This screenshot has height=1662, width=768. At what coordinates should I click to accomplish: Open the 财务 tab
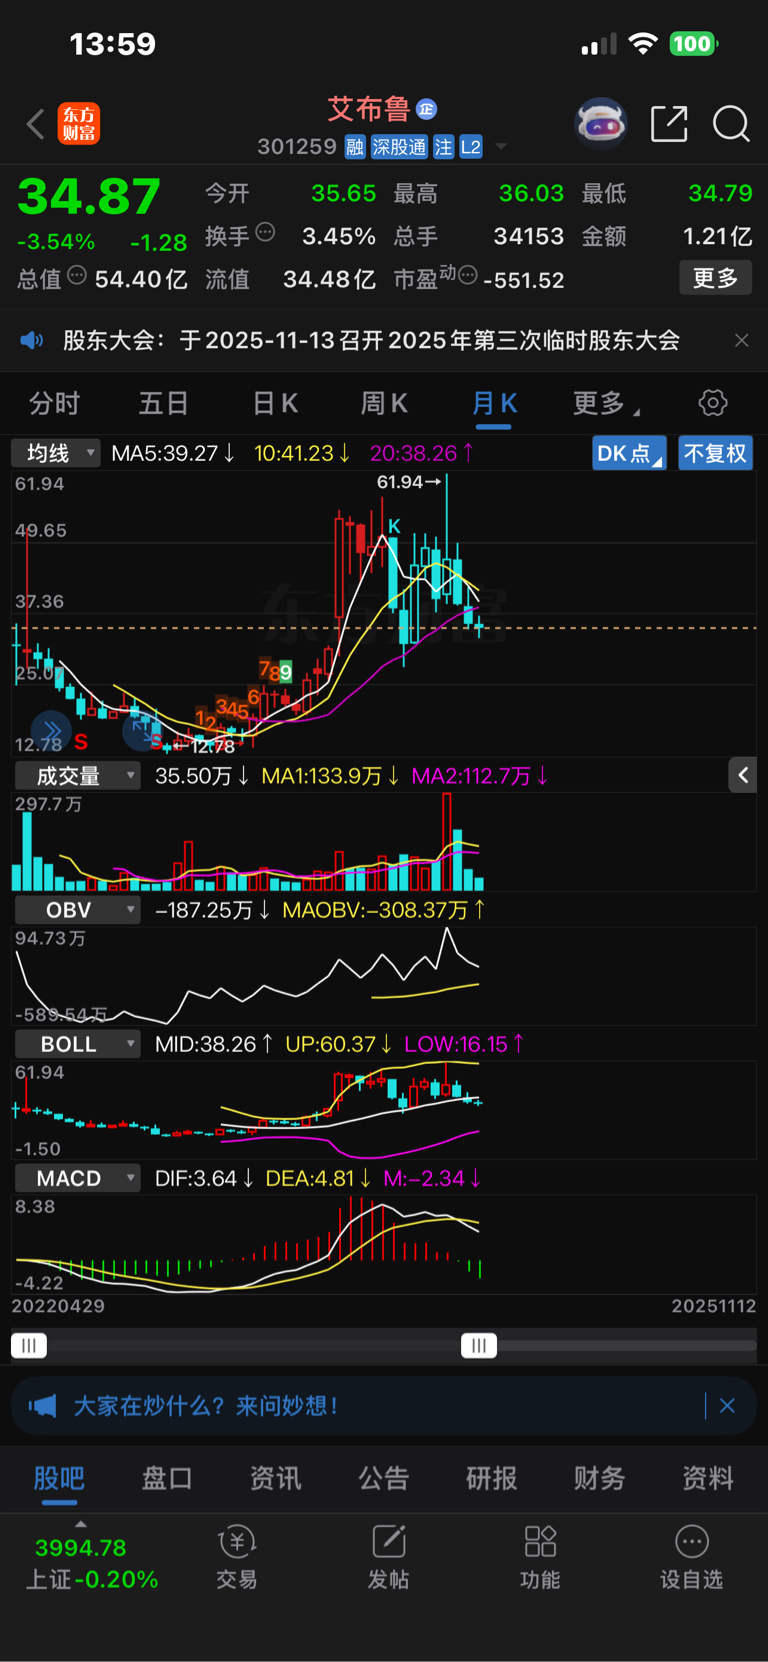click(600, 1478)
